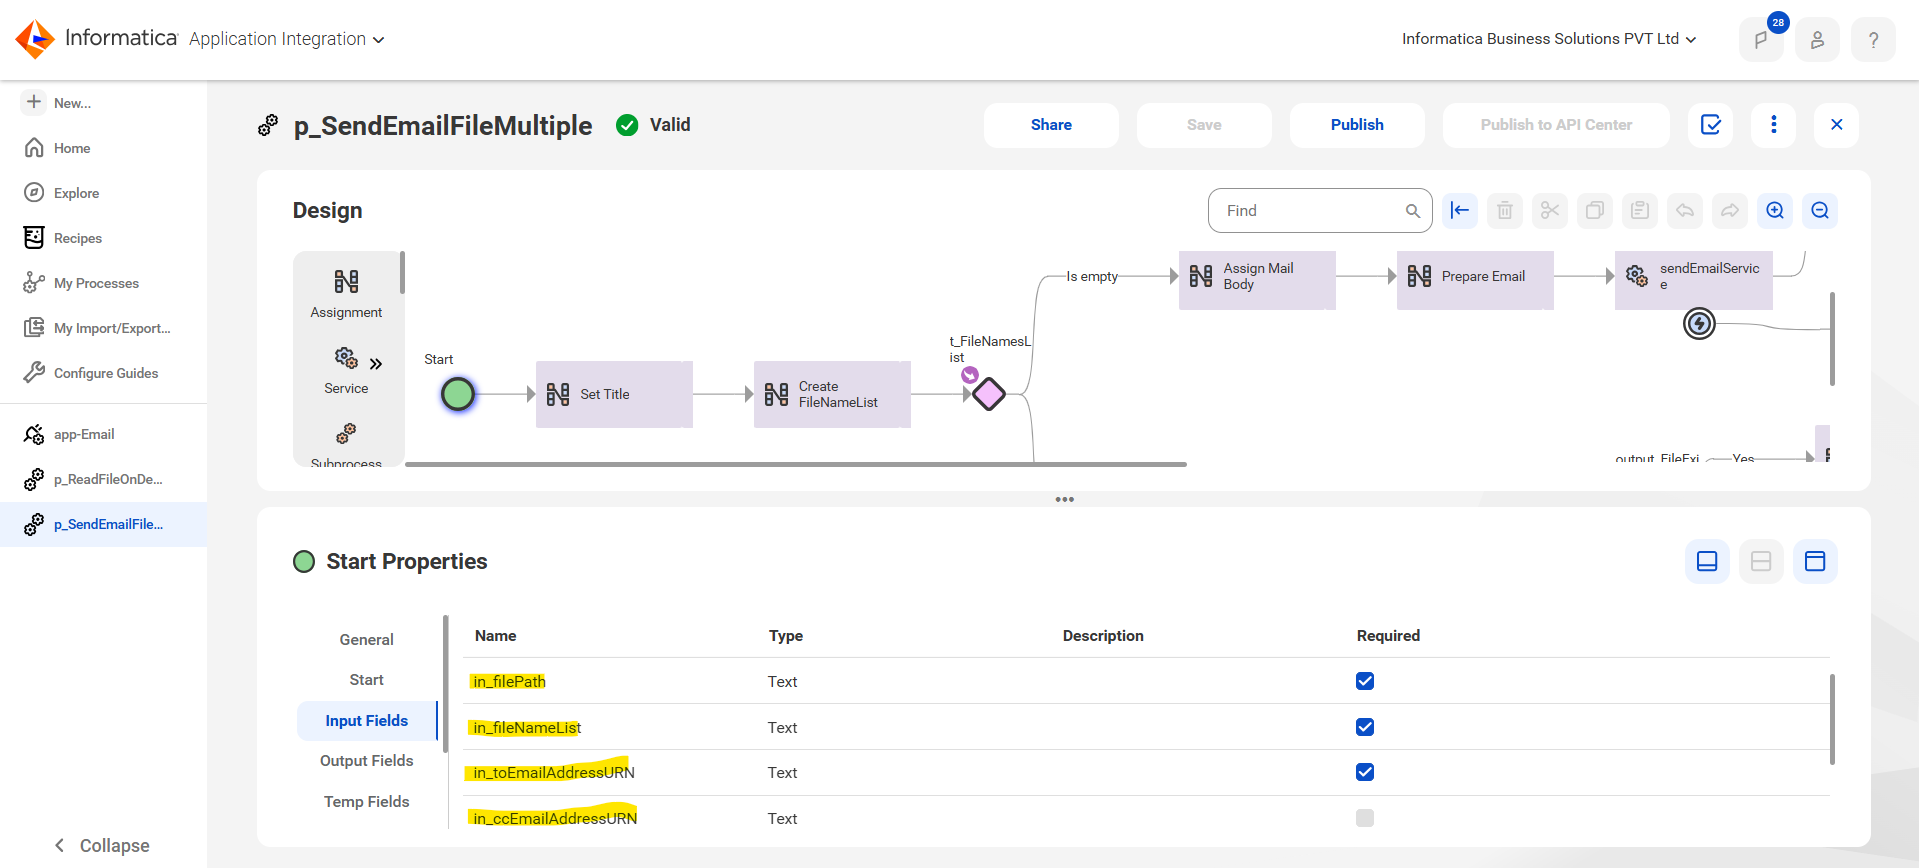Select the Set Title step
The height and width of the screenshot is (868, 1919).
coord(614,394)
